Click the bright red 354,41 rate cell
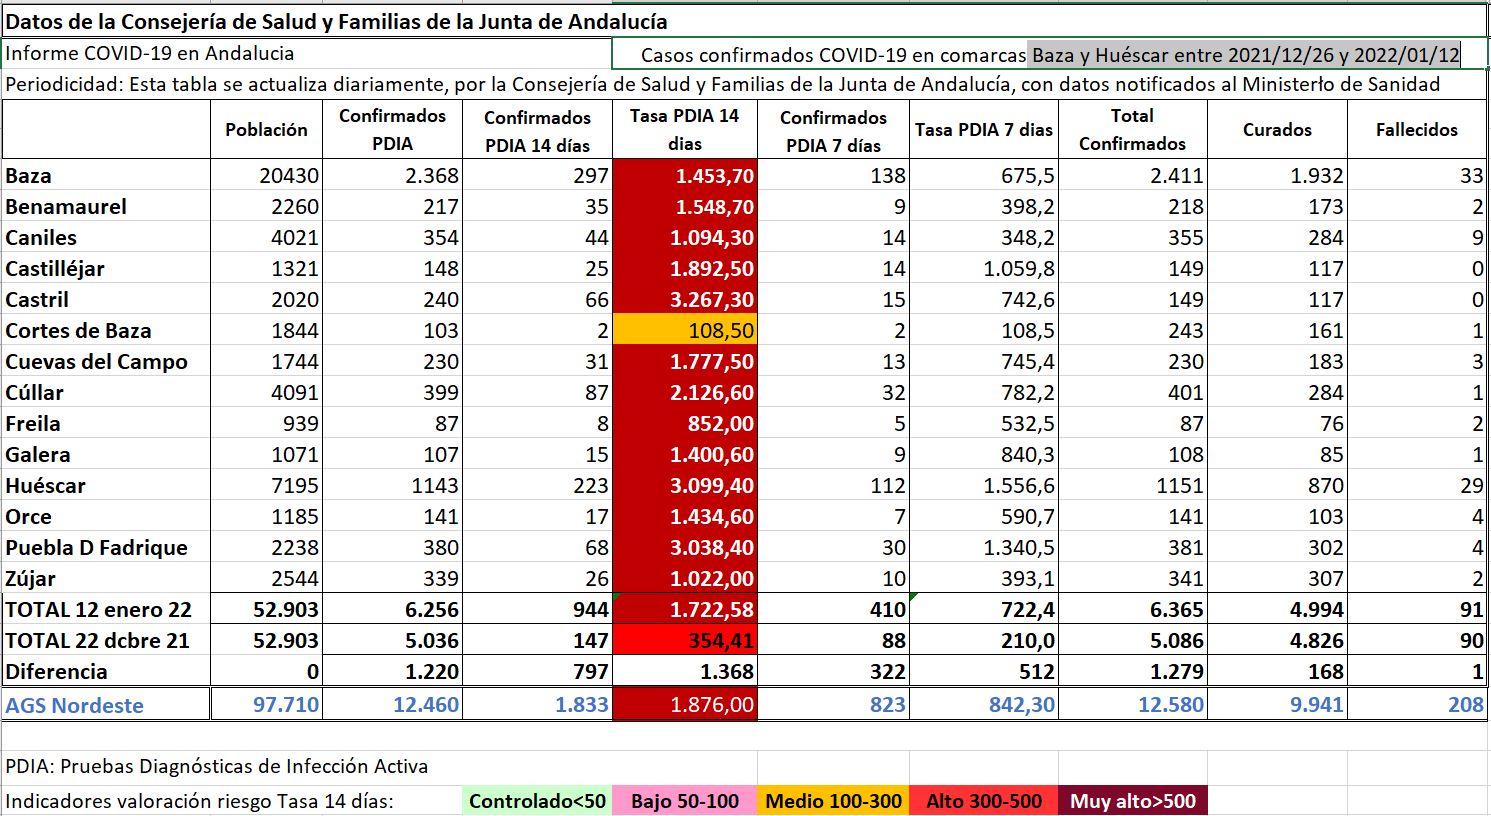This screenshot has width=1491, height=816. pos(685,641)
